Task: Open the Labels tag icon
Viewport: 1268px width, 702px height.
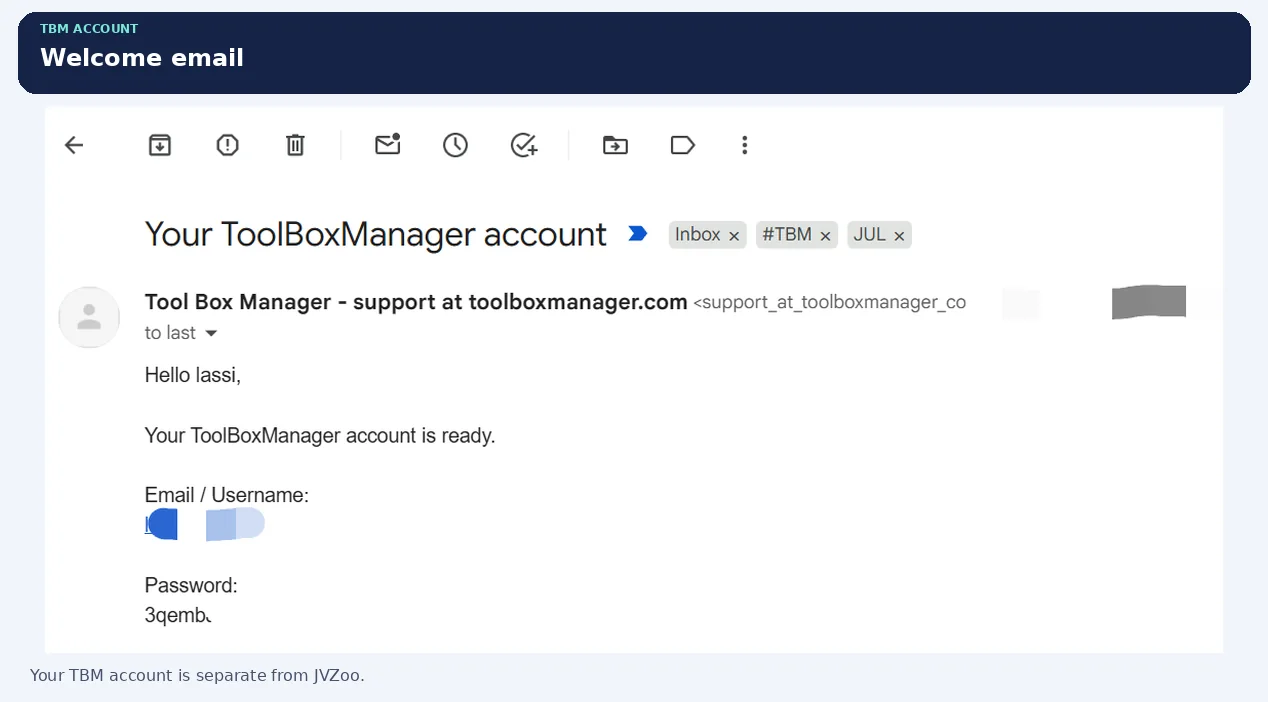Action: coord(682,145)
